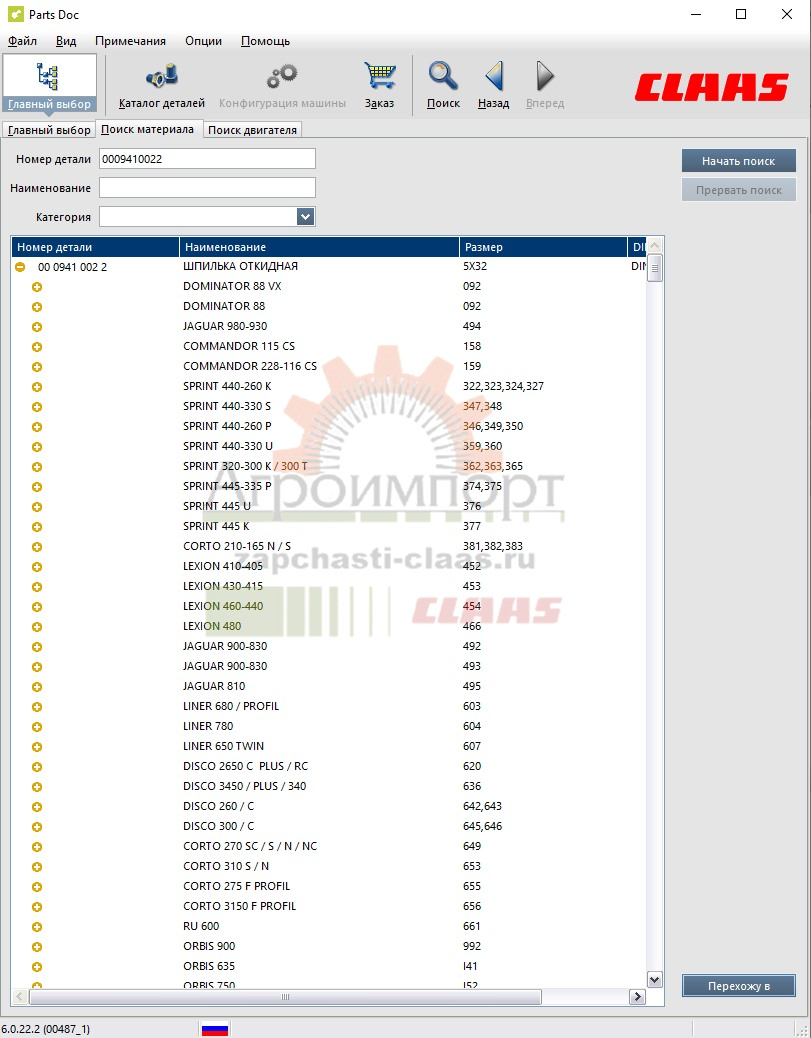The image size is (811, 1038).
Task: Click the horizontal scrollbar left arrow
Action: click(20, 996)
